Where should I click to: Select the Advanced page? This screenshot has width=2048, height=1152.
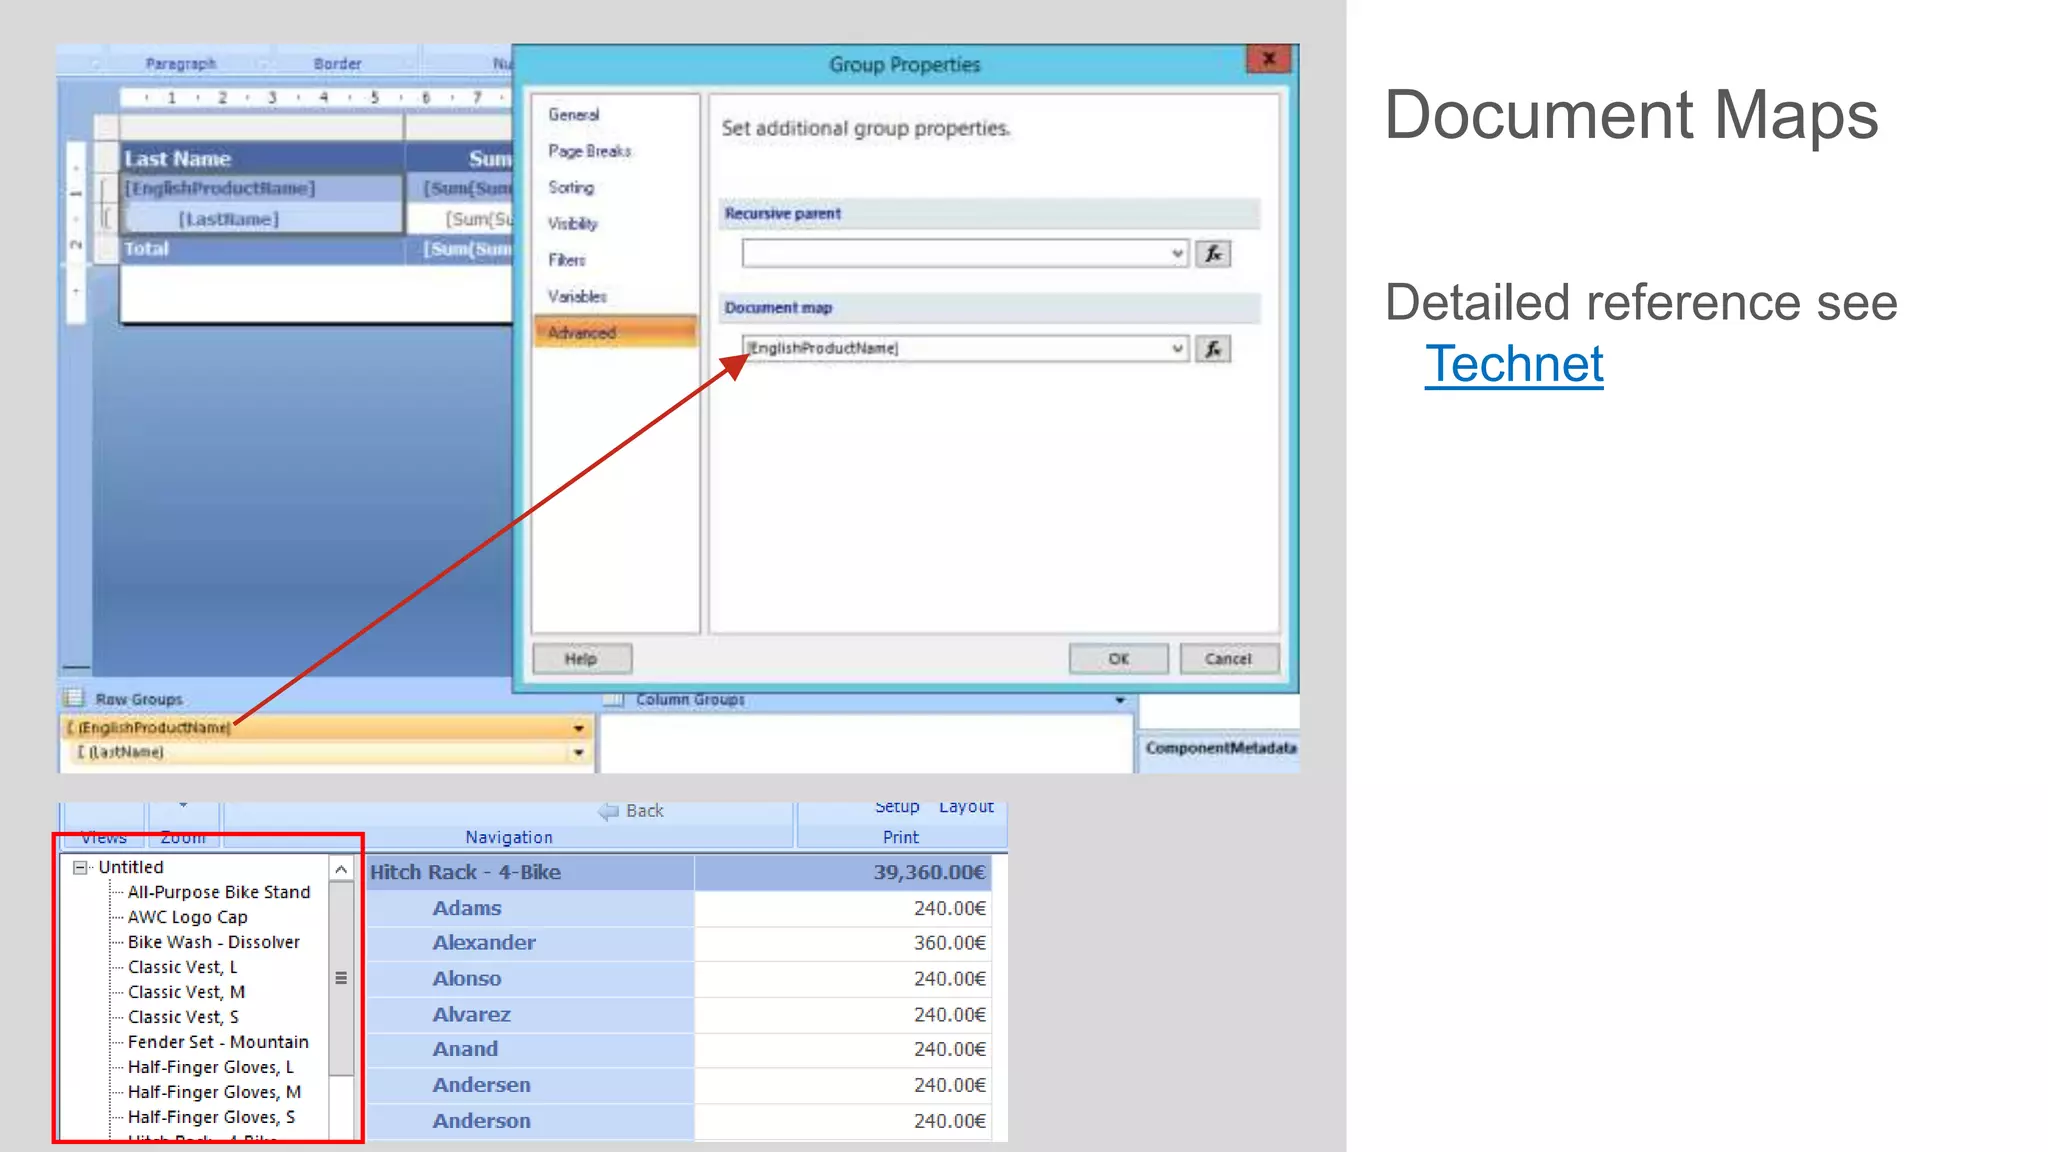point(615,332)
